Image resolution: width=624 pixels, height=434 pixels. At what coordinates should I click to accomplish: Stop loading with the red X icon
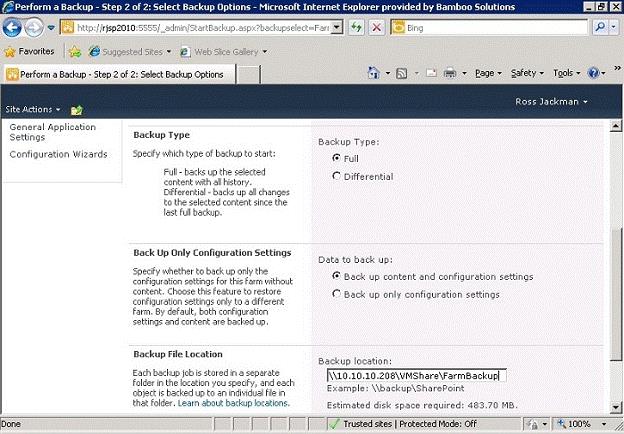click(376, 27)
